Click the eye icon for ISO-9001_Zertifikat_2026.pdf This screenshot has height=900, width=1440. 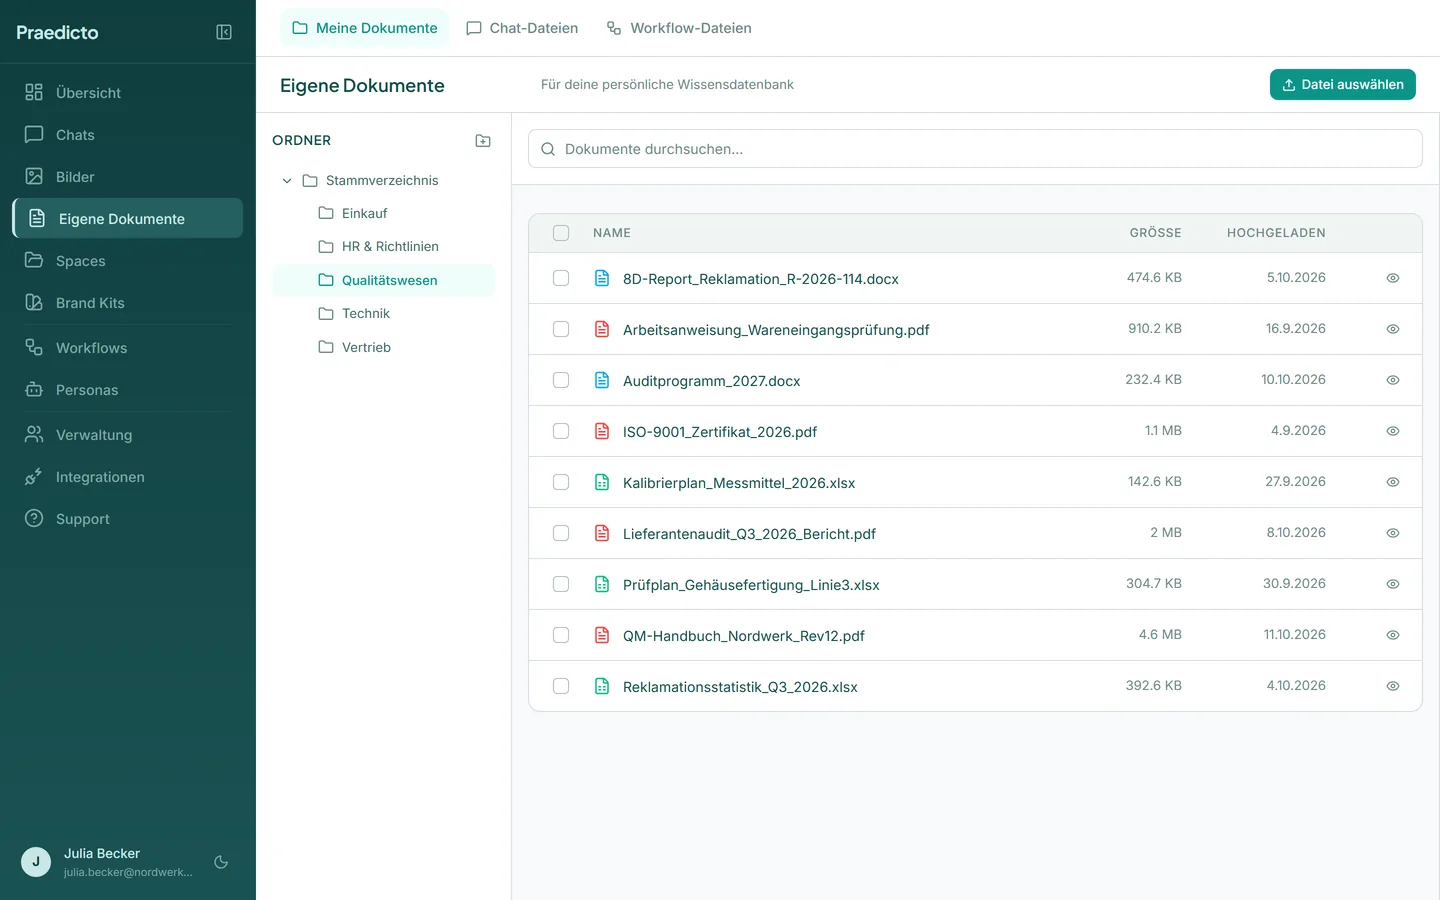(1392, 431)
